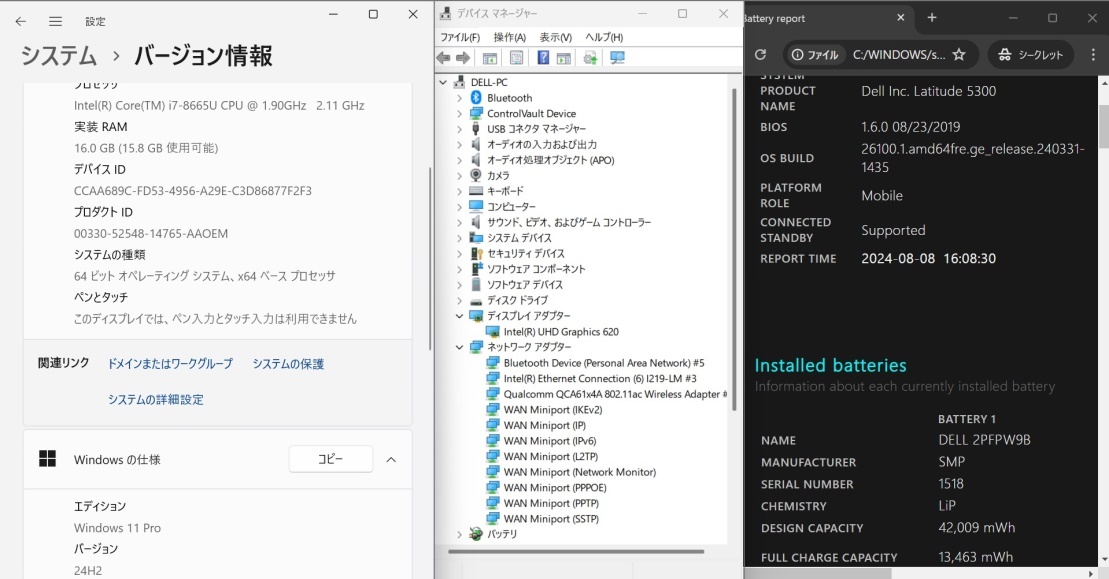The width and height of the screenshot is (1109, 579).
Task: Click the ソフトウェア デバイス icon in the tree
Action: coord(476,284)
